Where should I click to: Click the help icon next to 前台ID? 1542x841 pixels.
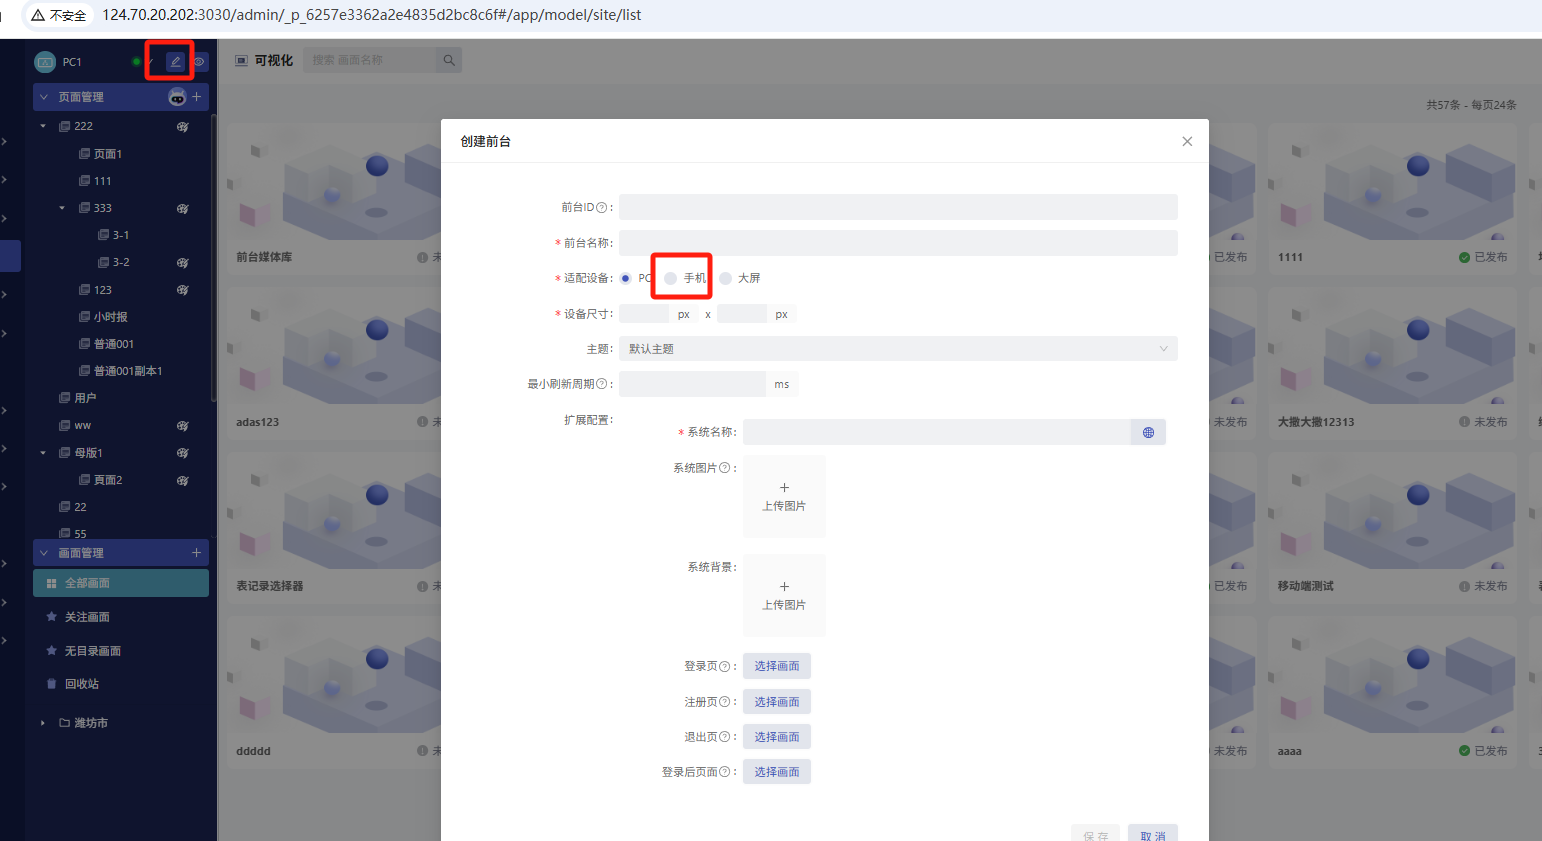[x=601, y=208]
